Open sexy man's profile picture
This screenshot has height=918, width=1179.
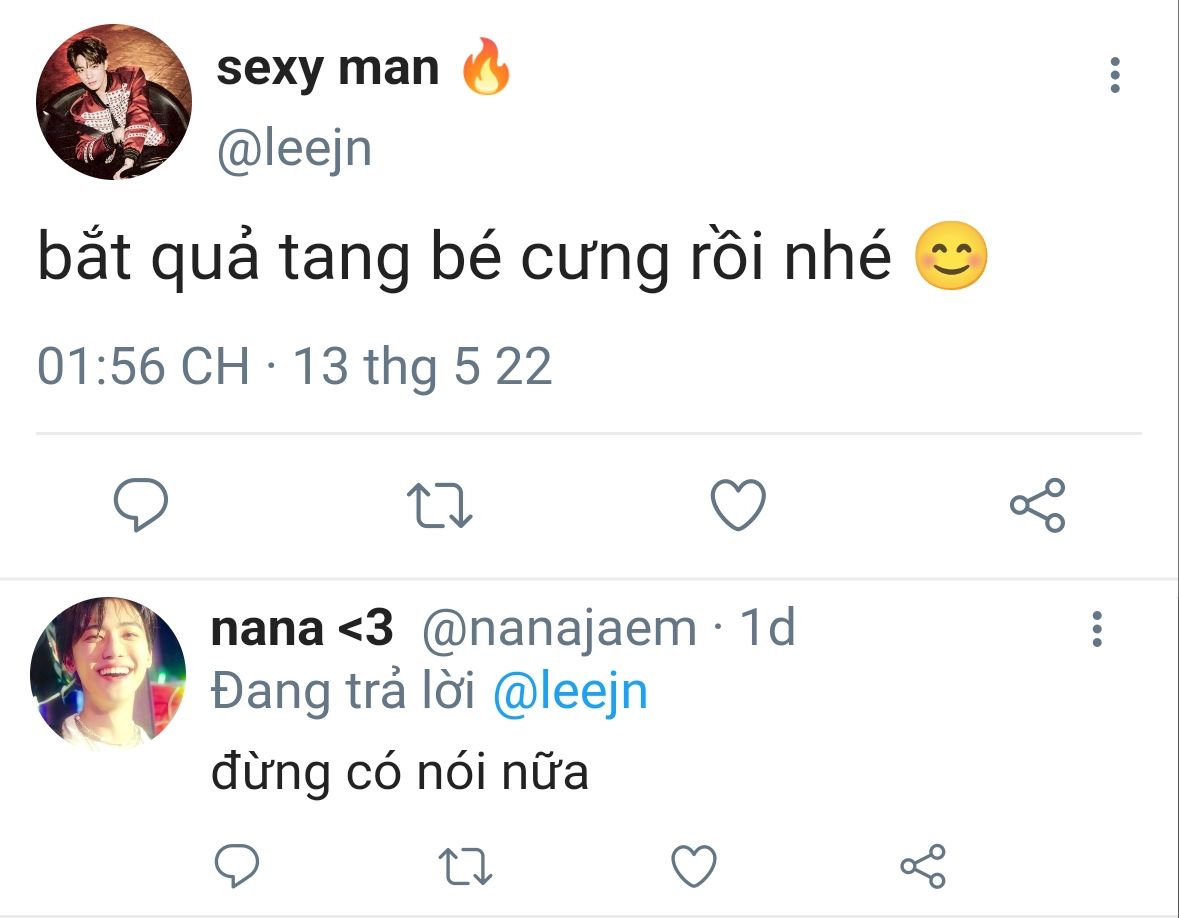113,103
